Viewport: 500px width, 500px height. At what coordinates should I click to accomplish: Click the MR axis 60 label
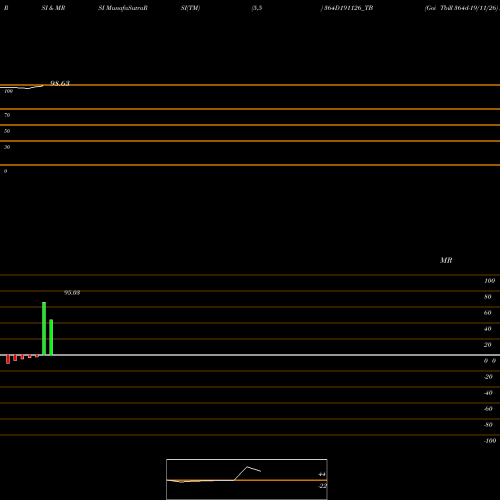click(488, 313)
